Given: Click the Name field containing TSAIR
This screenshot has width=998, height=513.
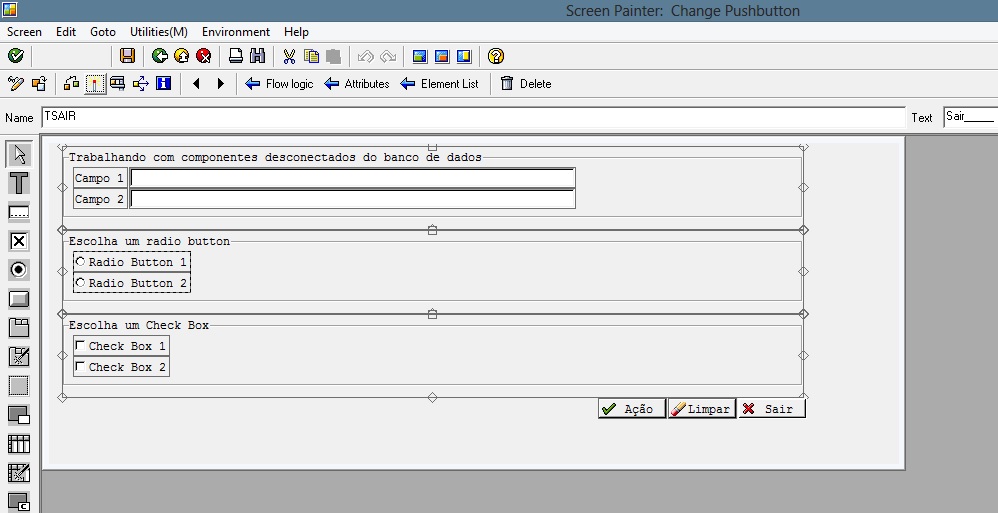Looking at the screenshot, I should tap(470, 117).
